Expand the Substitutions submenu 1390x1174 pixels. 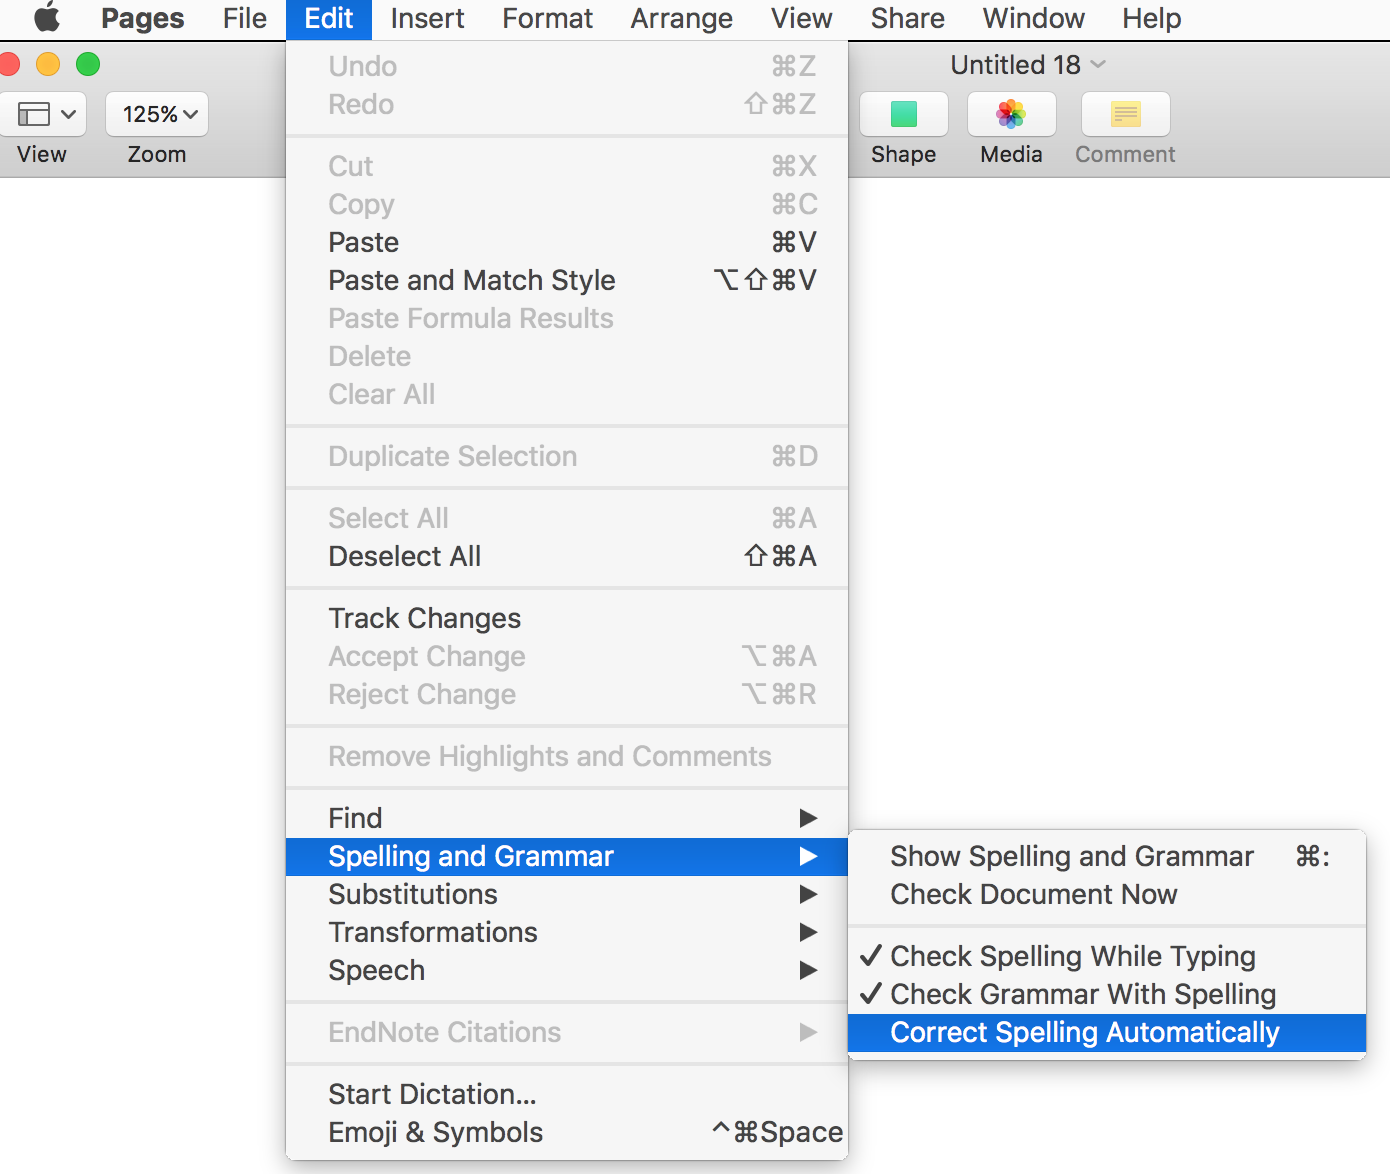click(567, 894)
